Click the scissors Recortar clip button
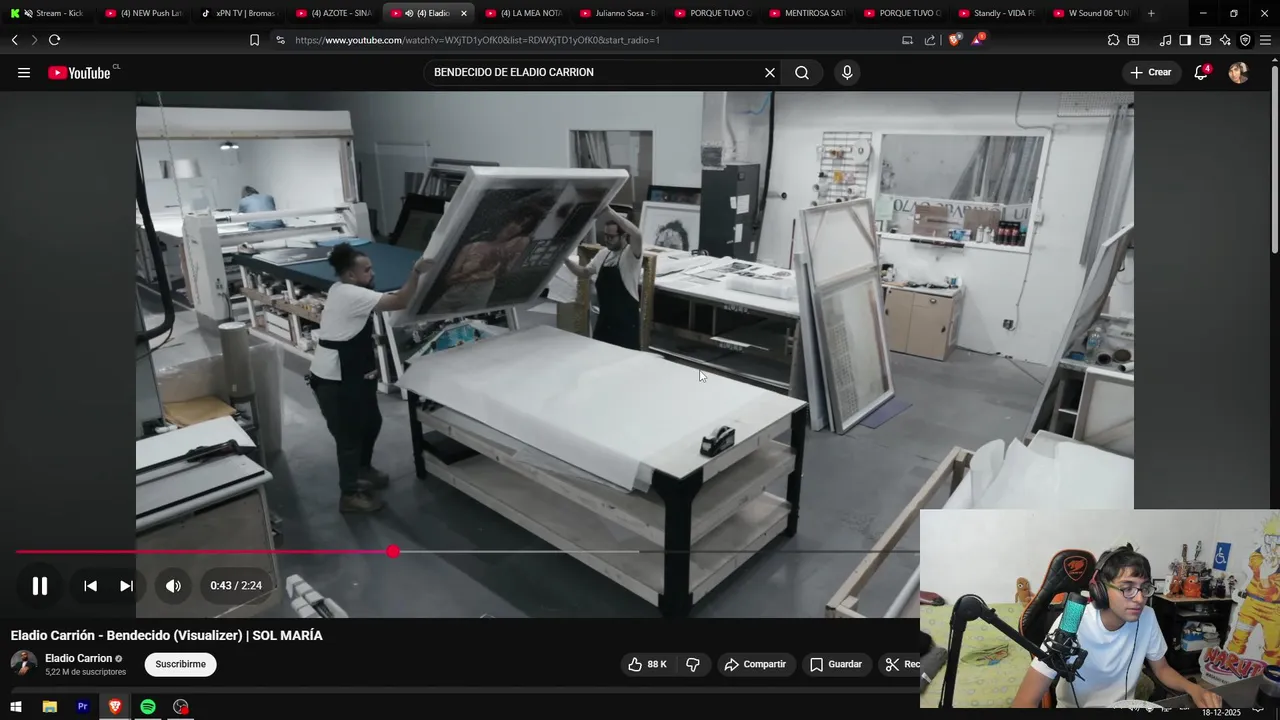Image resolution: width=1280 pixels, height=720 pixels. (x=901, y=664)
